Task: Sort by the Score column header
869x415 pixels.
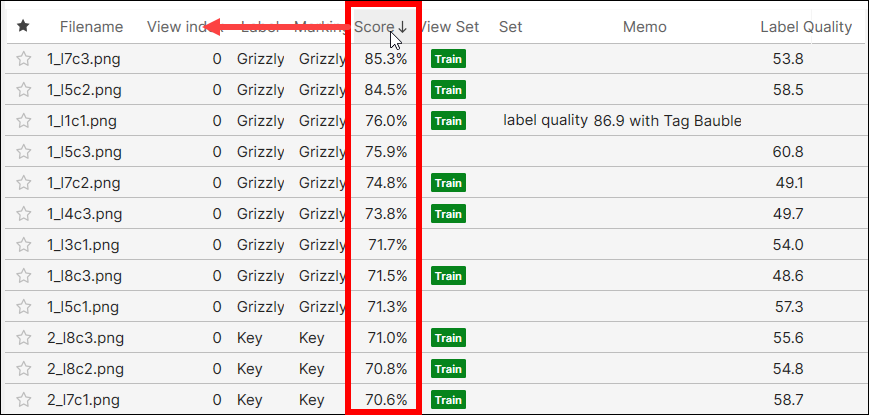Action: coord(374,27)
